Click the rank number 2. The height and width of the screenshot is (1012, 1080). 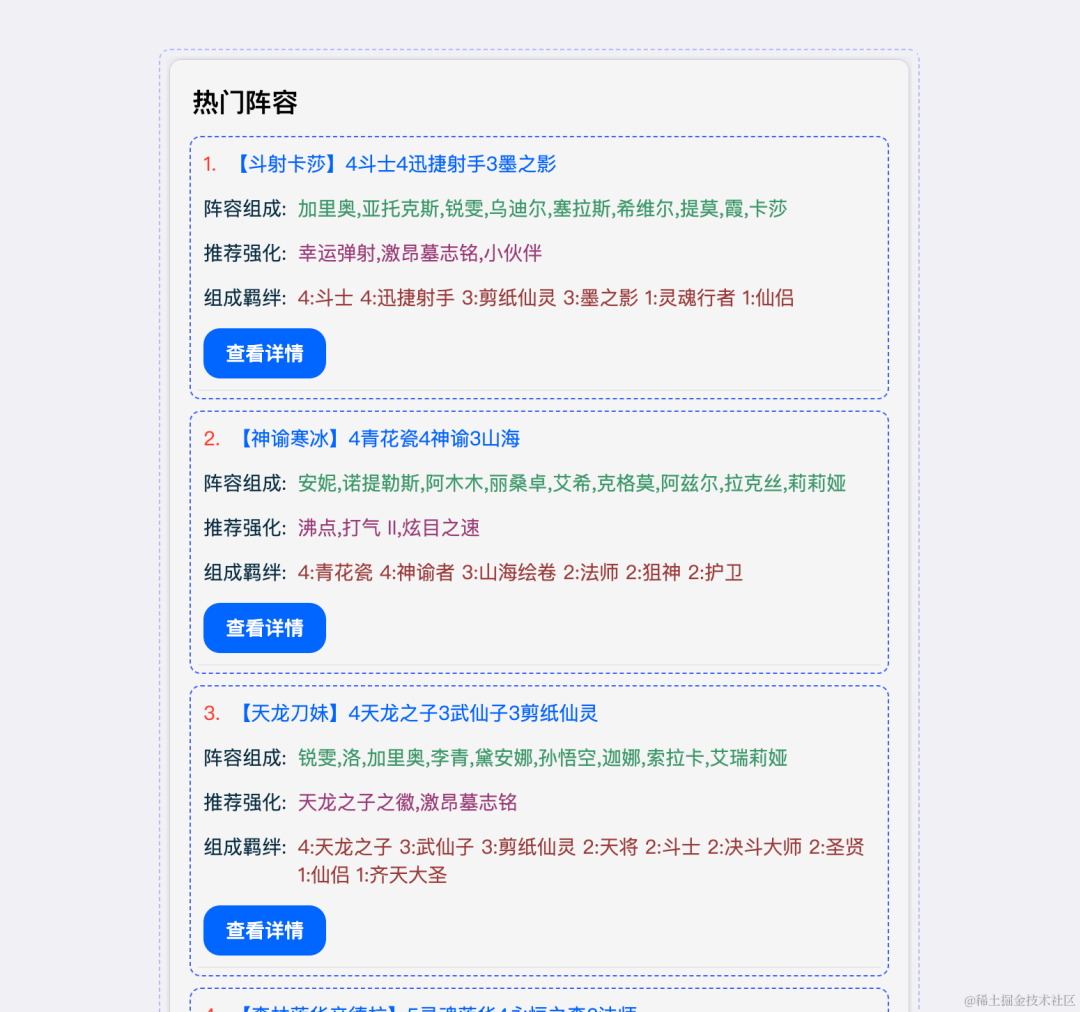coord(212,439)
